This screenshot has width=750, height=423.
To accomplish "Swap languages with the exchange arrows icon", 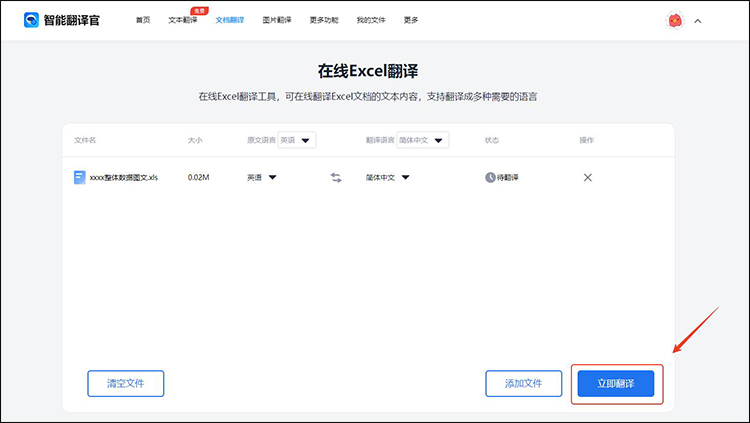I will (336, 178).
